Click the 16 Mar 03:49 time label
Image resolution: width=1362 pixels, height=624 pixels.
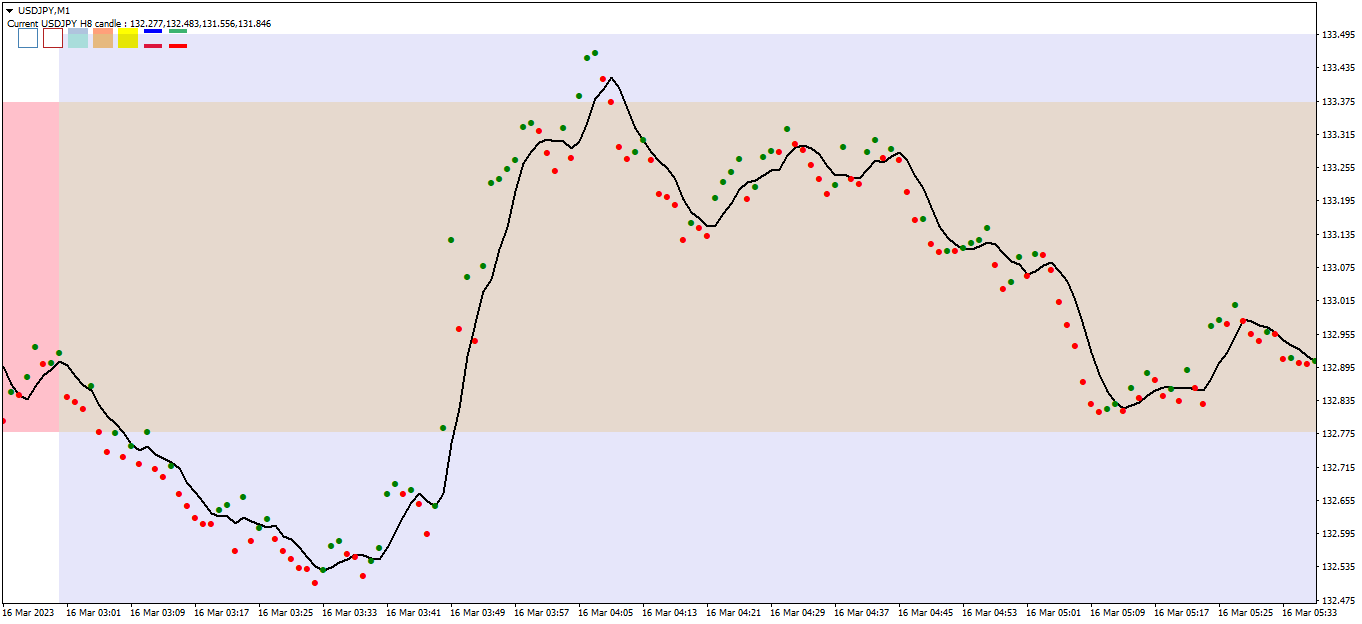[477, 612]
